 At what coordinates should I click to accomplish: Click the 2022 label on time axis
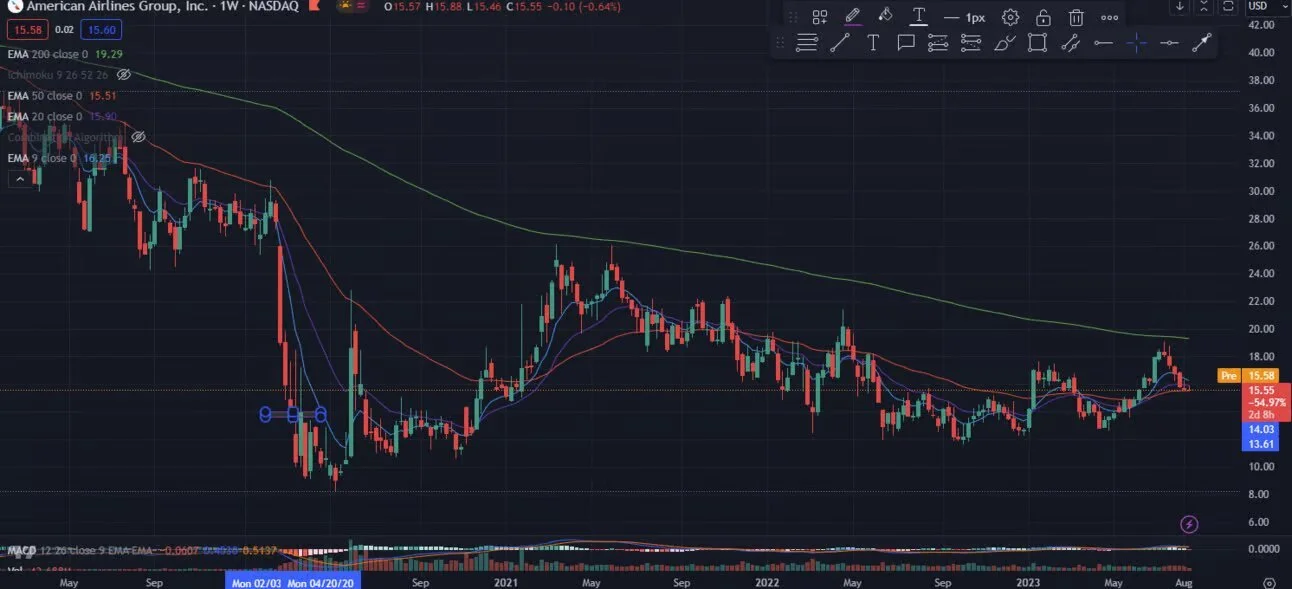point(768,581)
